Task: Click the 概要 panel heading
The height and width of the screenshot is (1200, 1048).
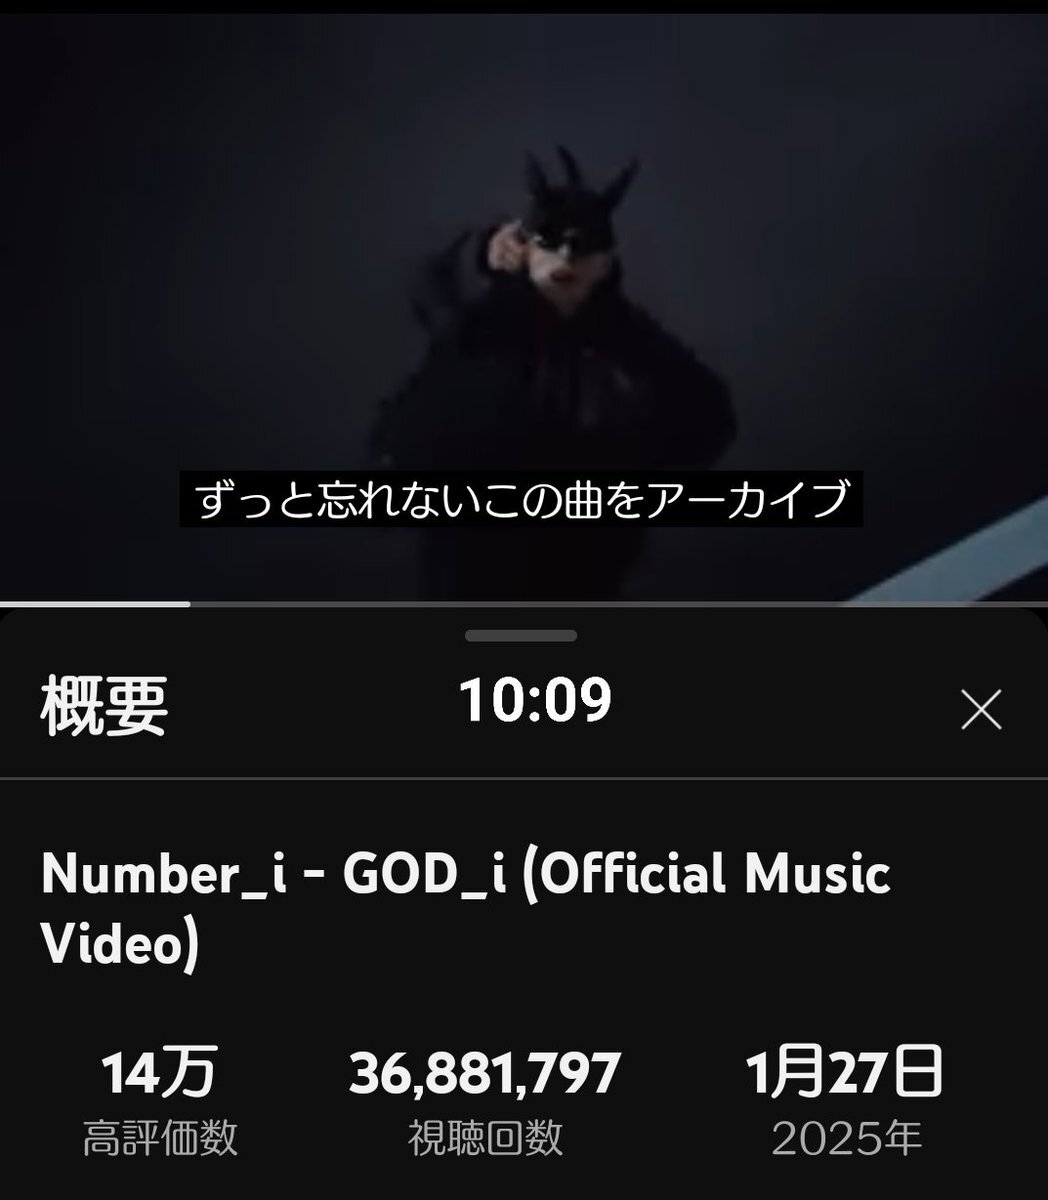Action: [x=104, y=706]
